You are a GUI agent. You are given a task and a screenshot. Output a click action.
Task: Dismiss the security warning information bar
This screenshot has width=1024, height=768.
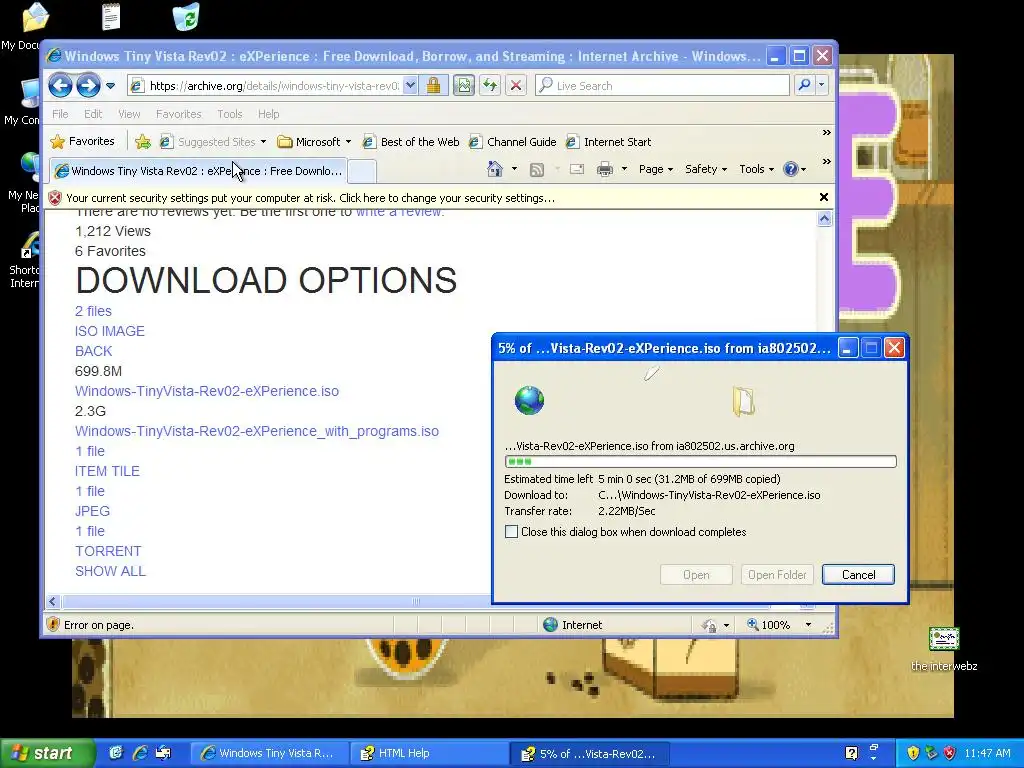coord(824,197)
